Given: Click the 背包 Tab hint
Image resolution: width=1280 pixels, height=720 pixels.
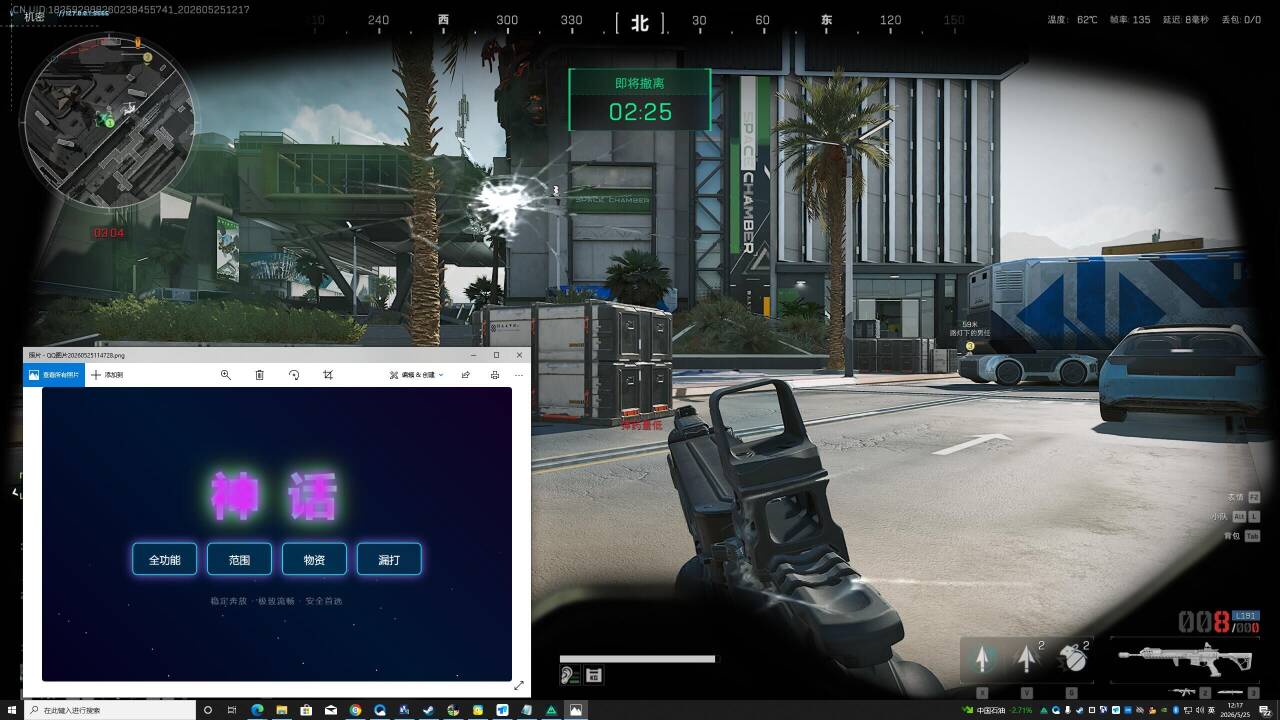Looking at the screenshot, I should tap(1241, 536).
